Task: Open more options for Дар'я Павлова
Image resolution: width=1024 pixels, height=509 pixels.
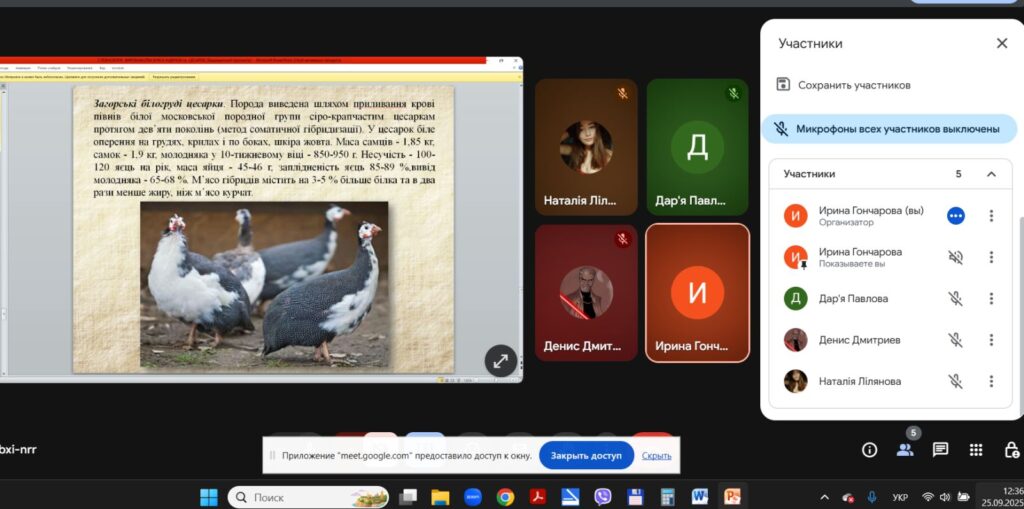Action: (x=991, y=298)
